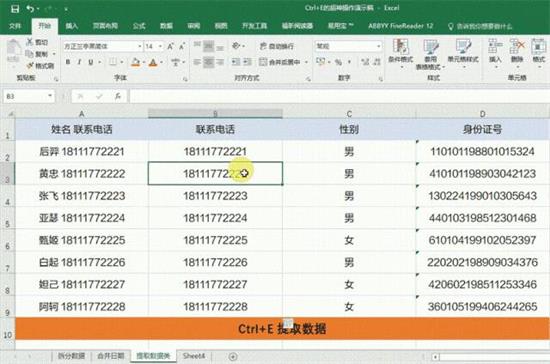This screenshot has width=550, height=364.
Task: Toggle underline formatting U
Action: point(91,62)
